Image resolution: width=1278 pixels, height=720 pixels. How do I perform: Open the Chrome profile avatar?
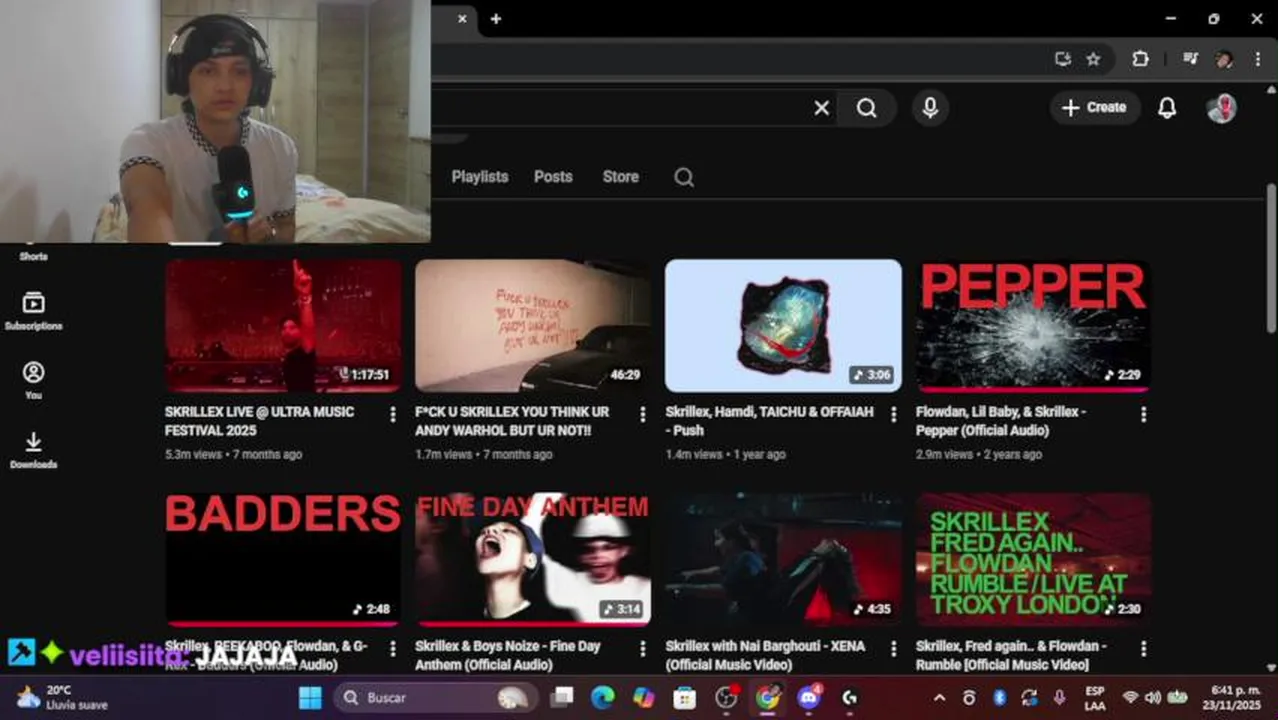point(1224,59)
